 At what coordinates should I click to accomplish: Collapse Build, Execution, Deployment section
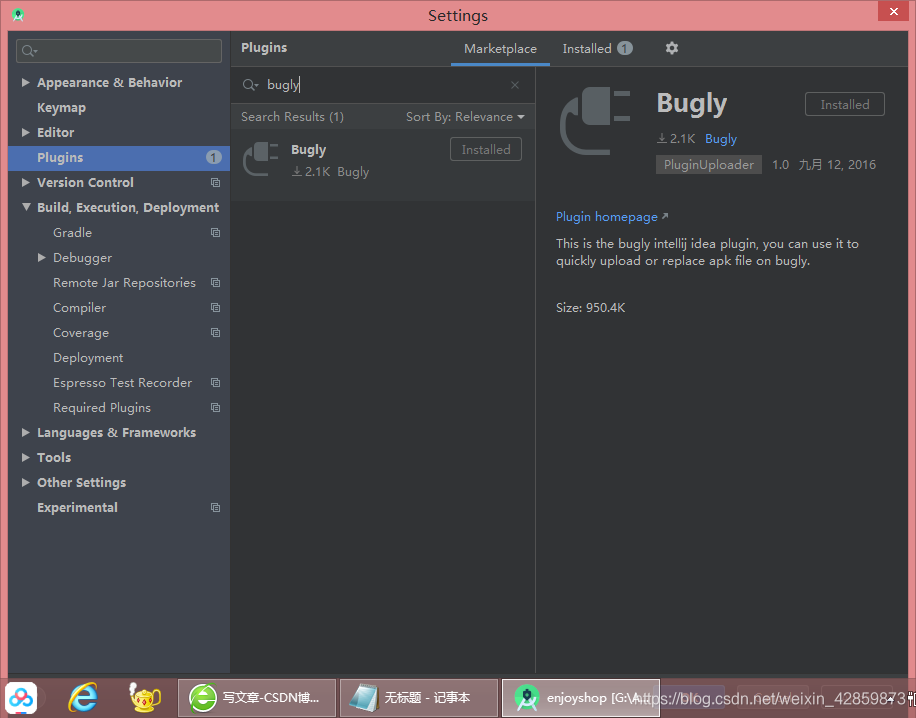click(x=26, y=207)
